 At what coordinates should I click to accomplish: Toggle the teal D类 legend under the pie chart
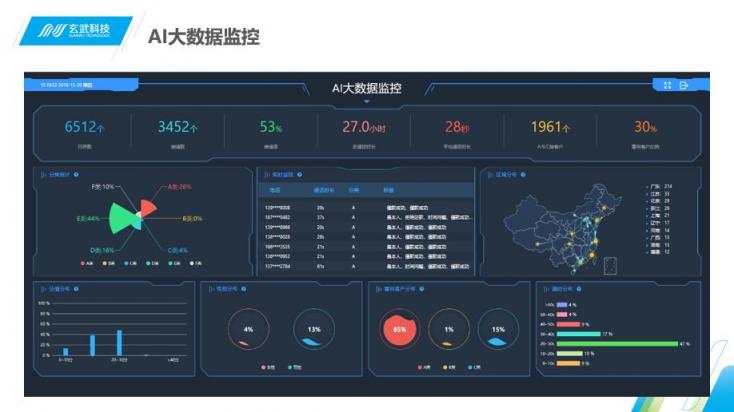tap(152, 264)
